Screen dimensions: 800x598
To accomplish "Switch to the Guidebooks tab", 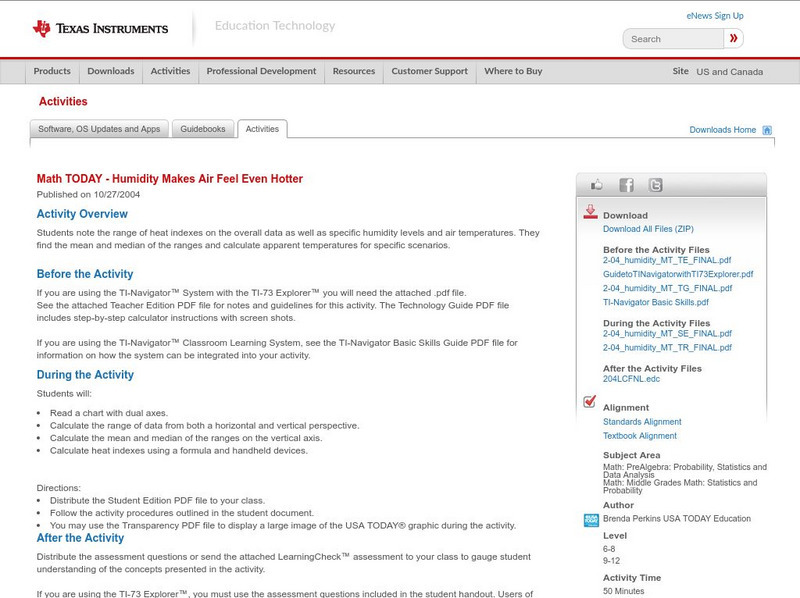I will coord(203,129).
